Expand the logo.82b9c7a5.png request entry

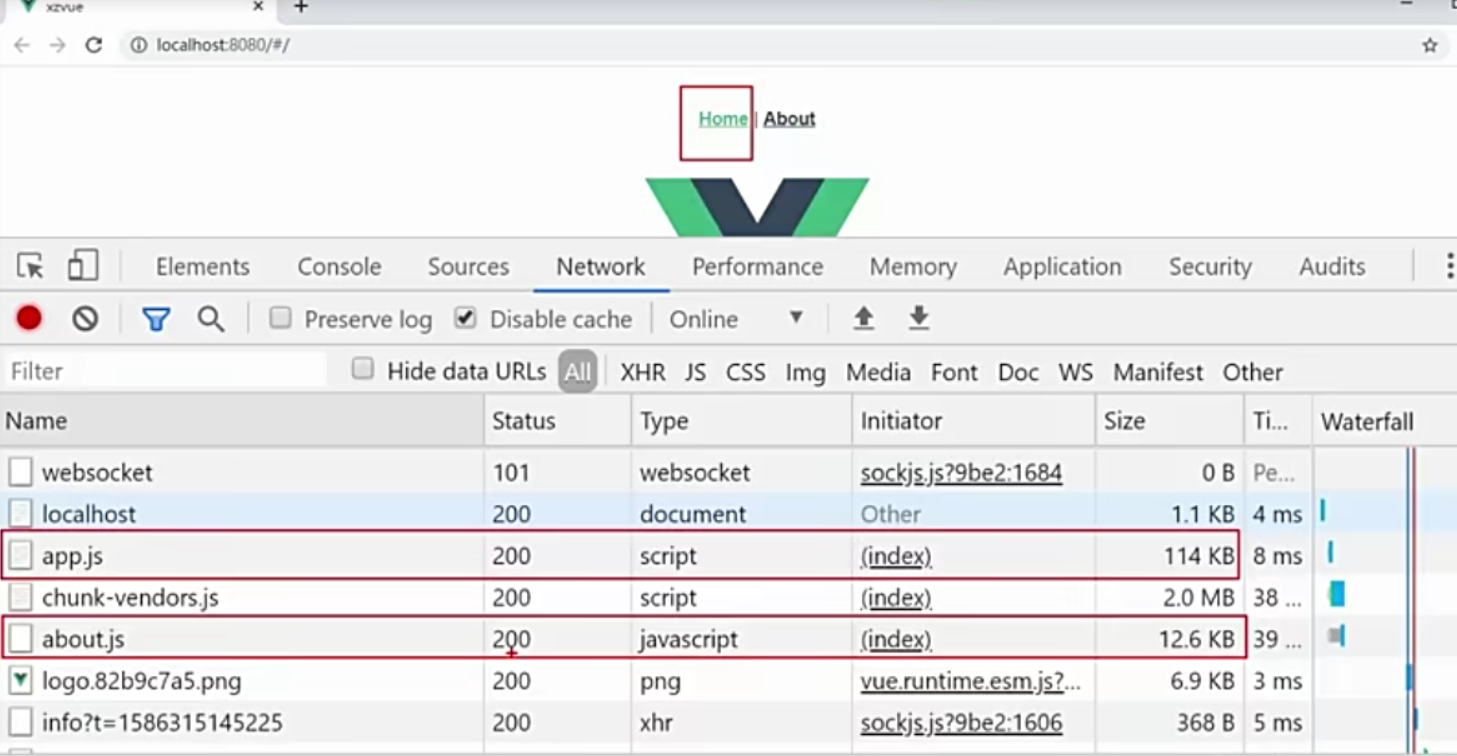click(x=22, y=680)
